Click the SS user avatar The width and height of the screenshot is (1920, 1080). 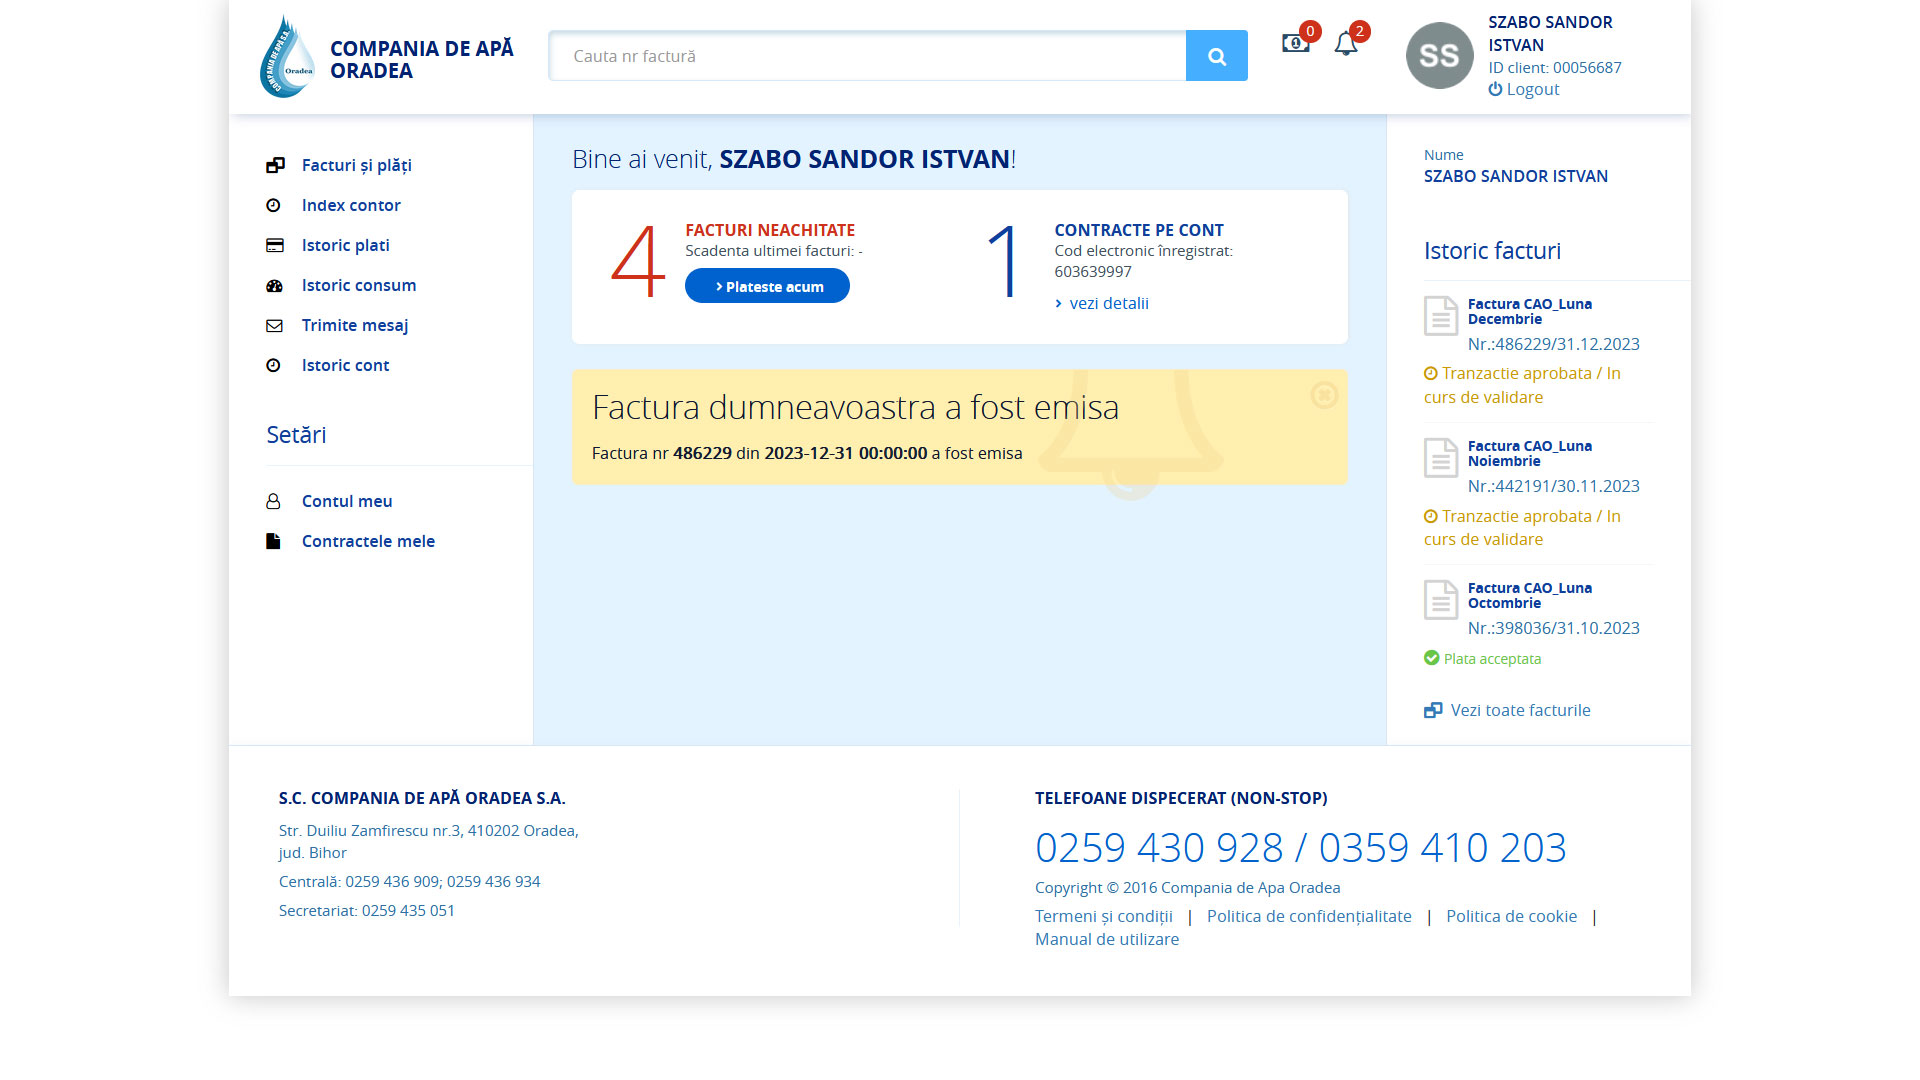[1439, 56]
